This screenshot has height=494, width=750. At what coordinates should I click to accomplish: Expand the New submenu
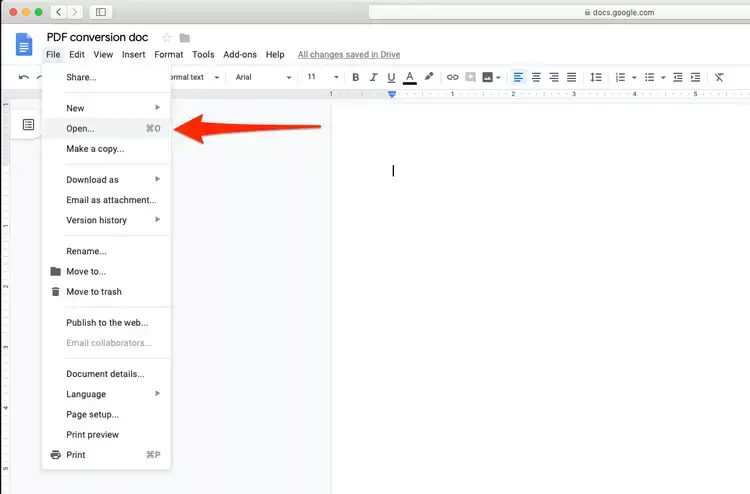(x=106, y=108)
